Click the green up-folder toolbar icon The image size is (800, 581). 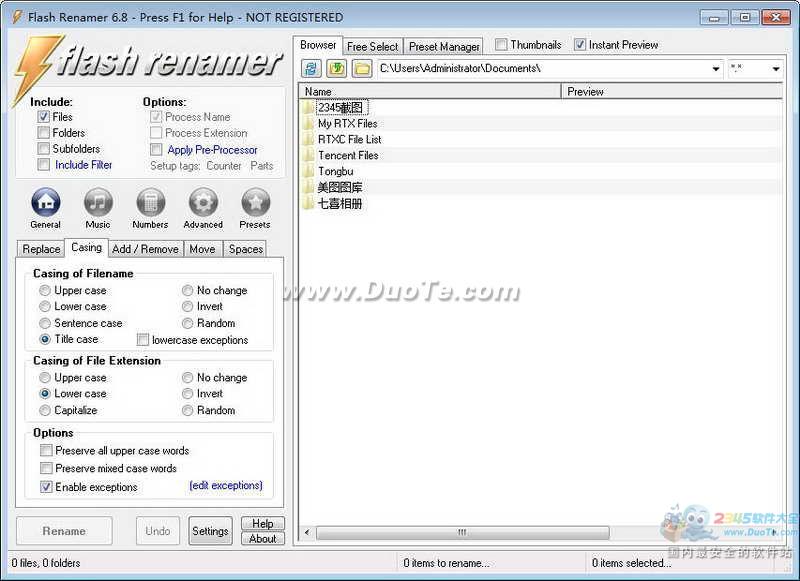336,68
